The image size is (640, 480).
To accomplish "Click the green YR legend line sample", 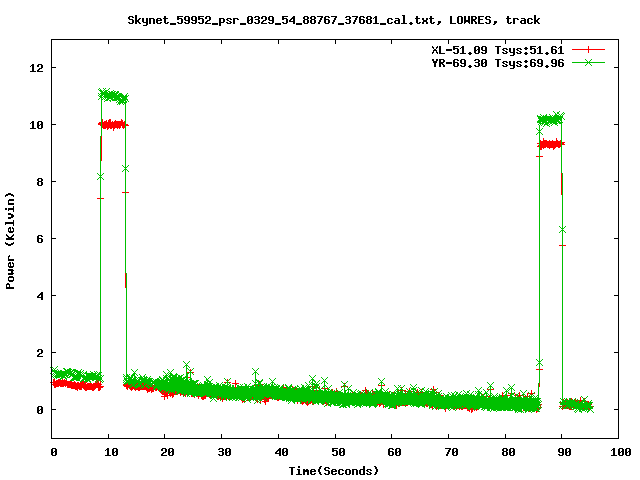I will point(588,62).
